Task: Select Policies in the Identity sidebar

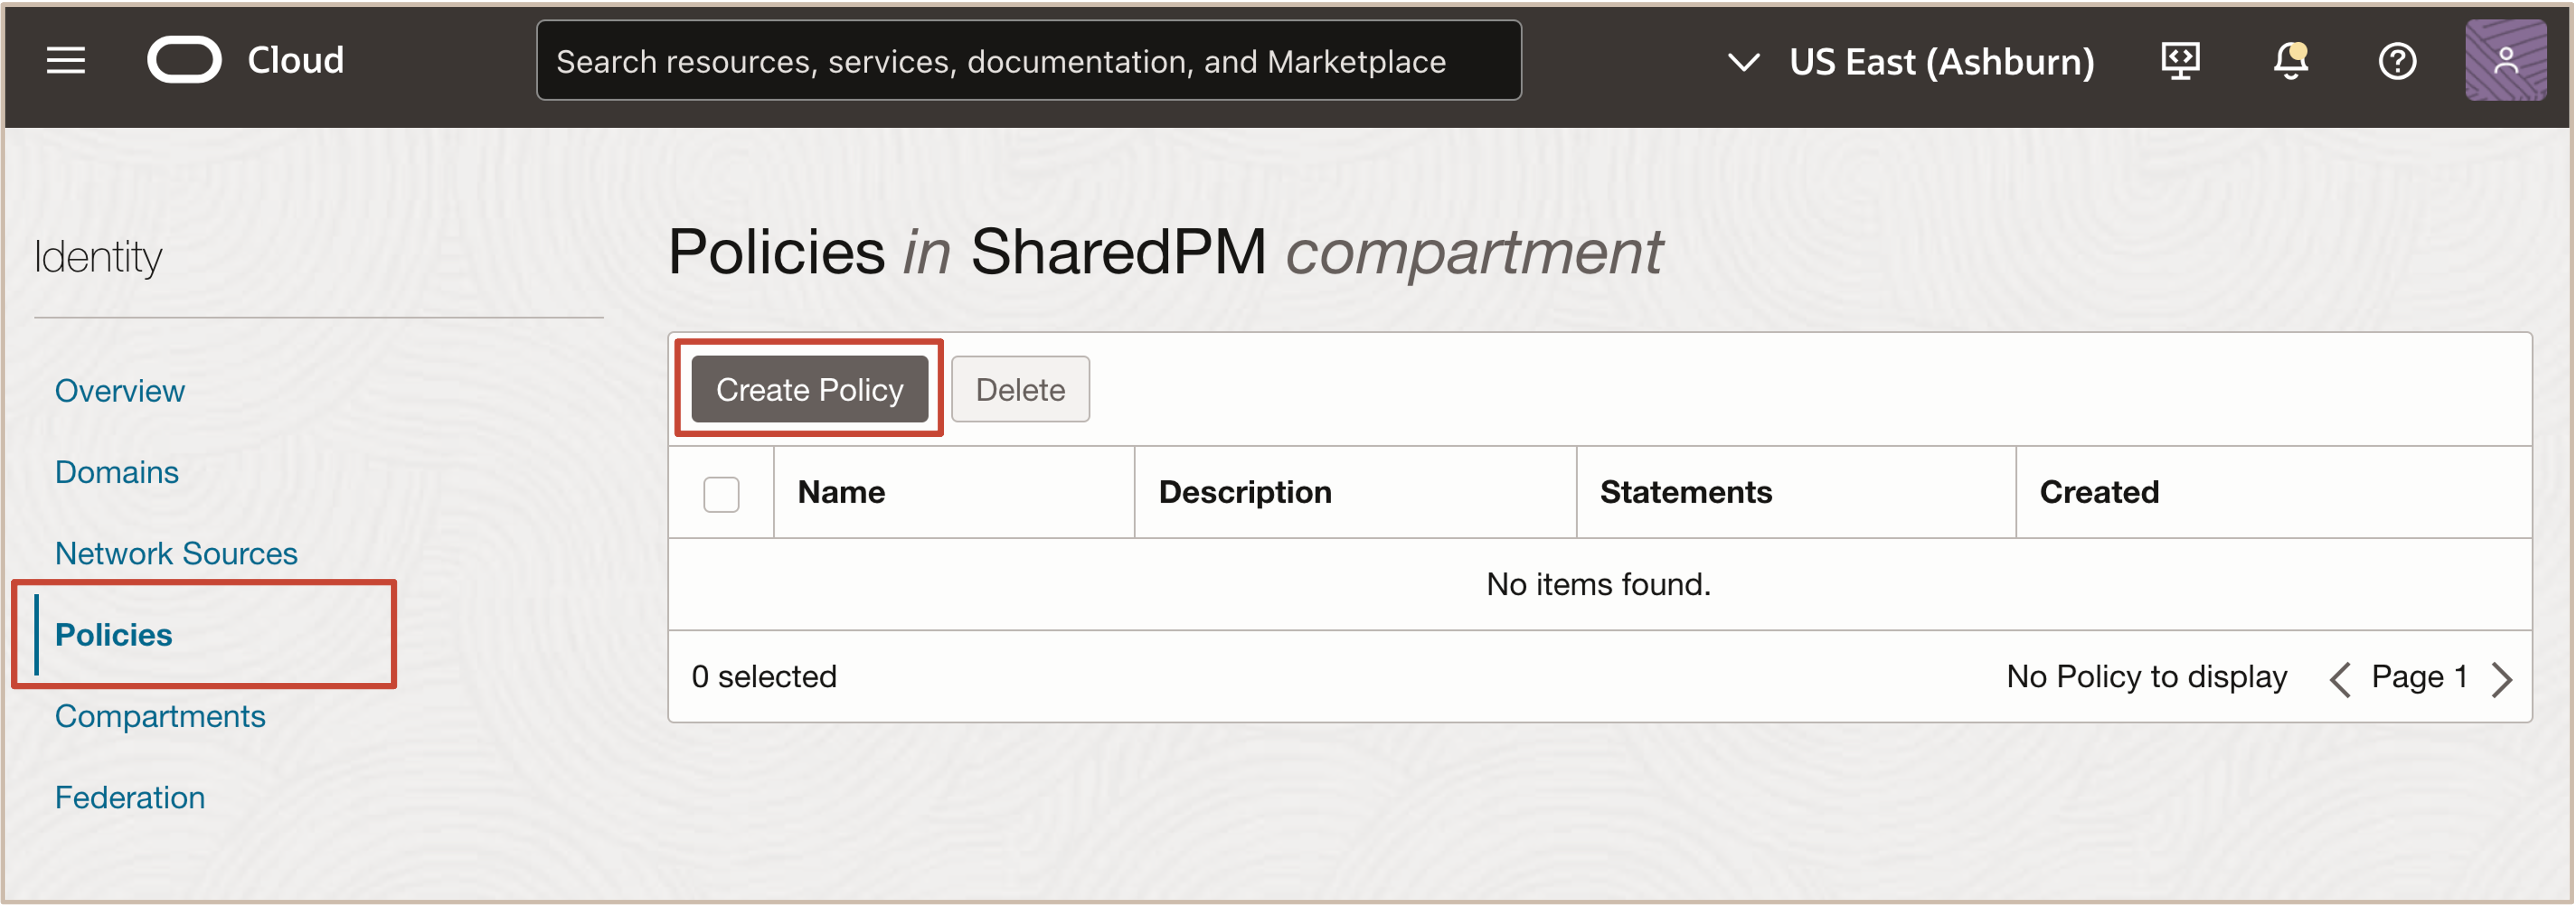Action: click(x=114, y=635)
